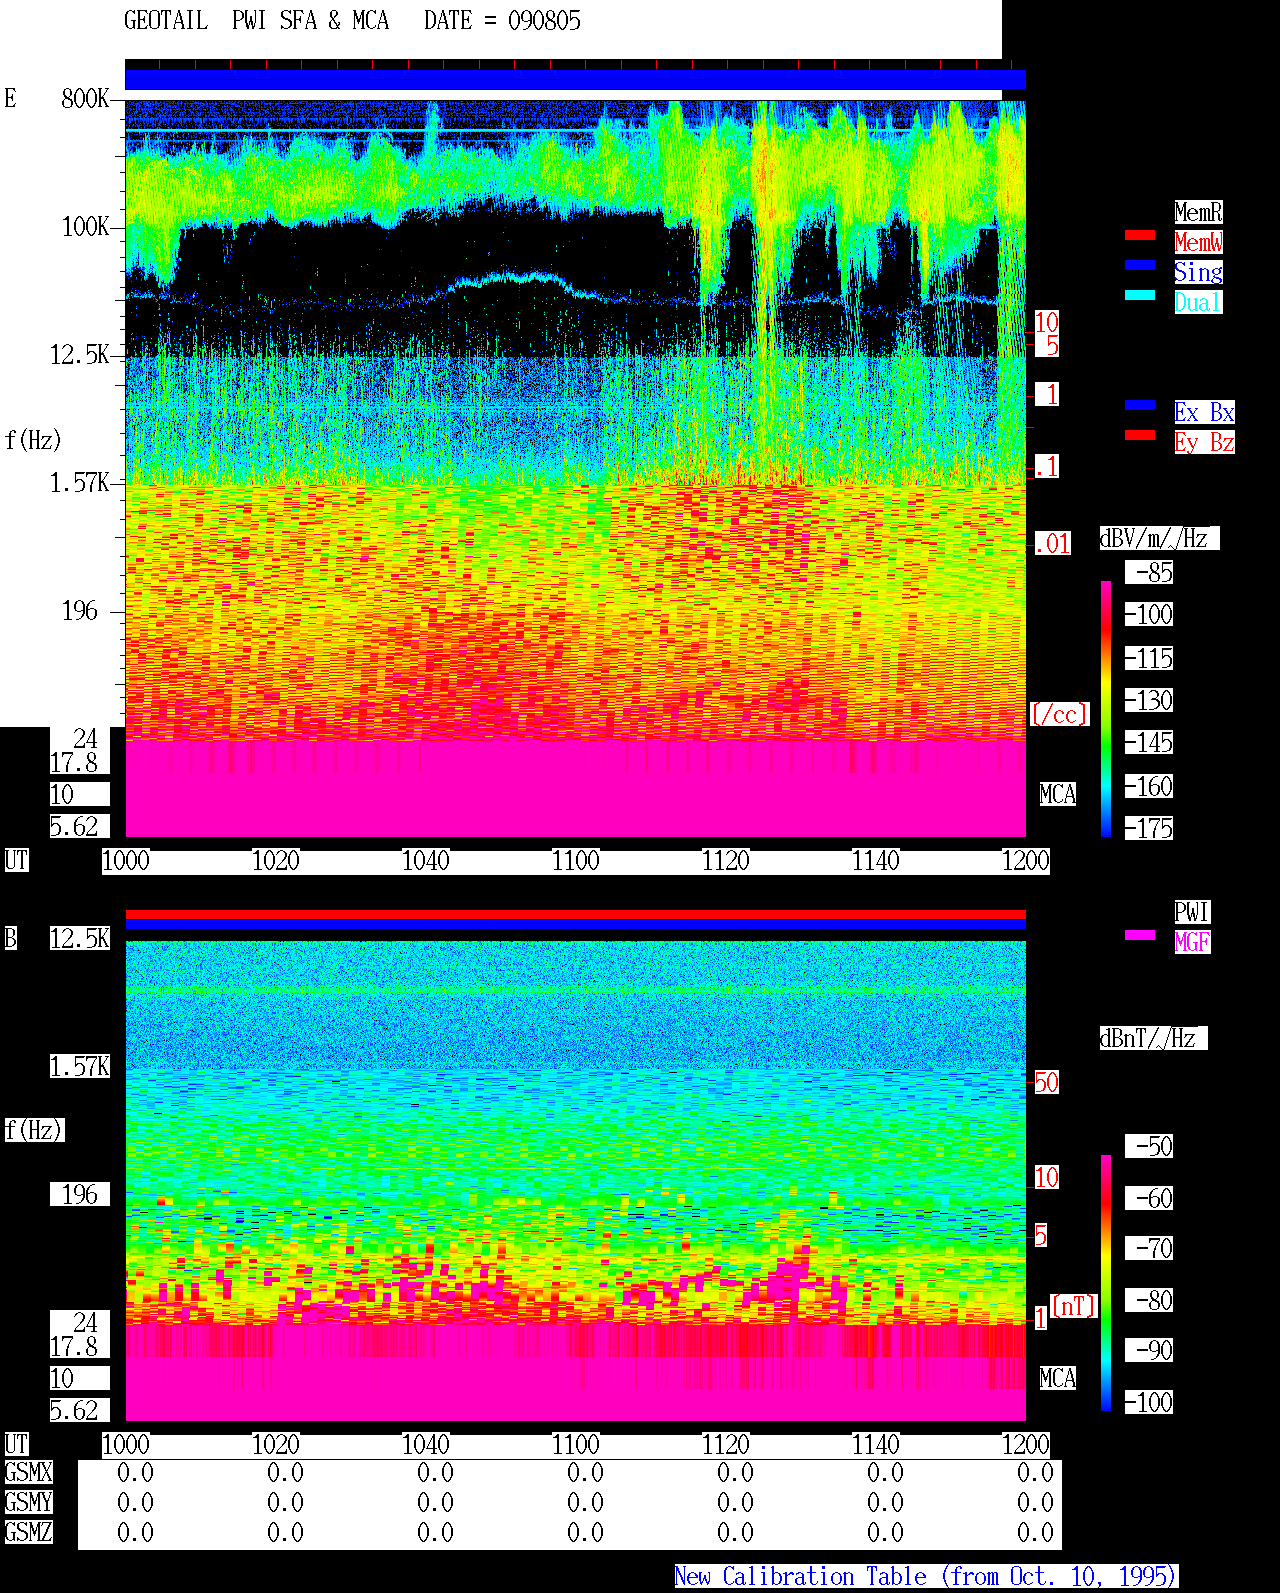Image resolution: width=1280 pixels, height=1593 pixels.
Task: Click the 800K frequency axis label
Action: point(85,98)
